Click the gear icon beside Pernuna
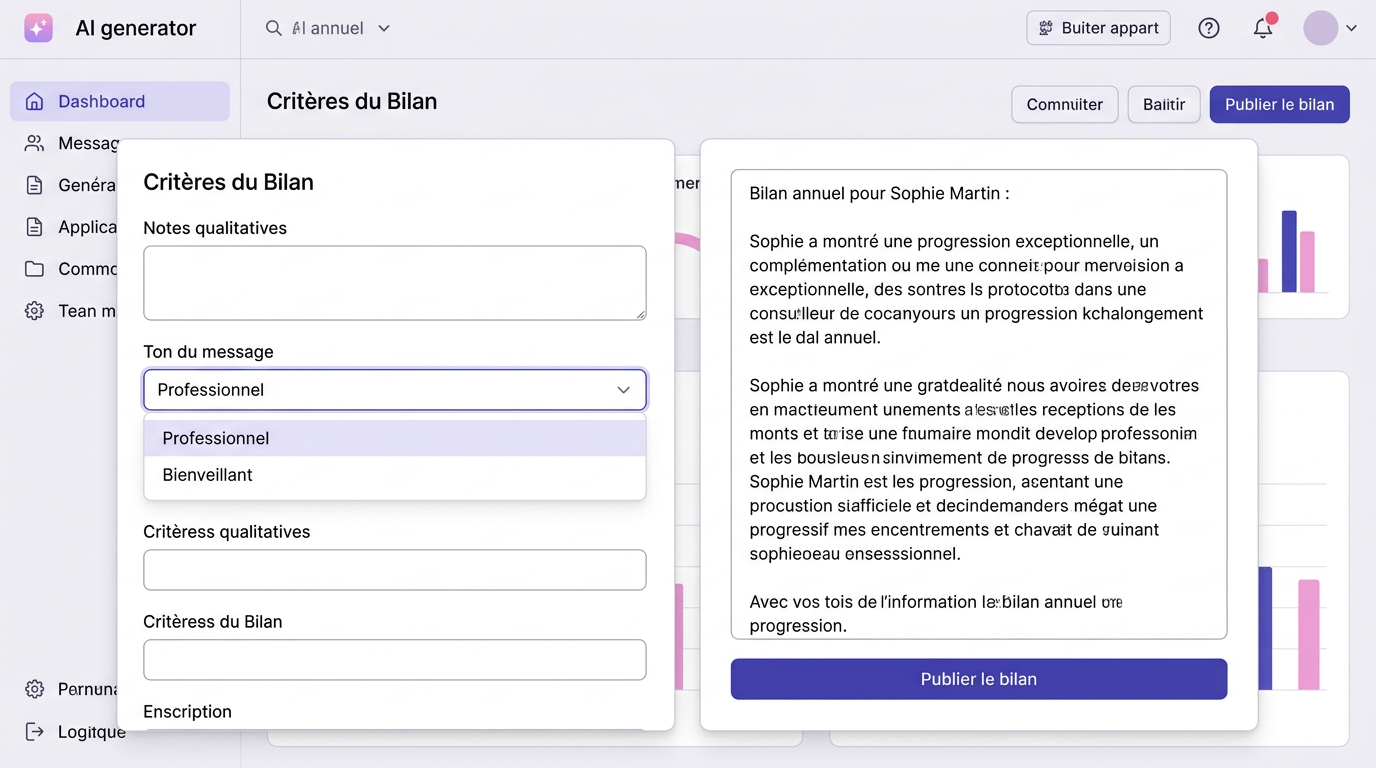Image resolution: width=1376 pixels, height=768 pixels. [x=35, y=689]
